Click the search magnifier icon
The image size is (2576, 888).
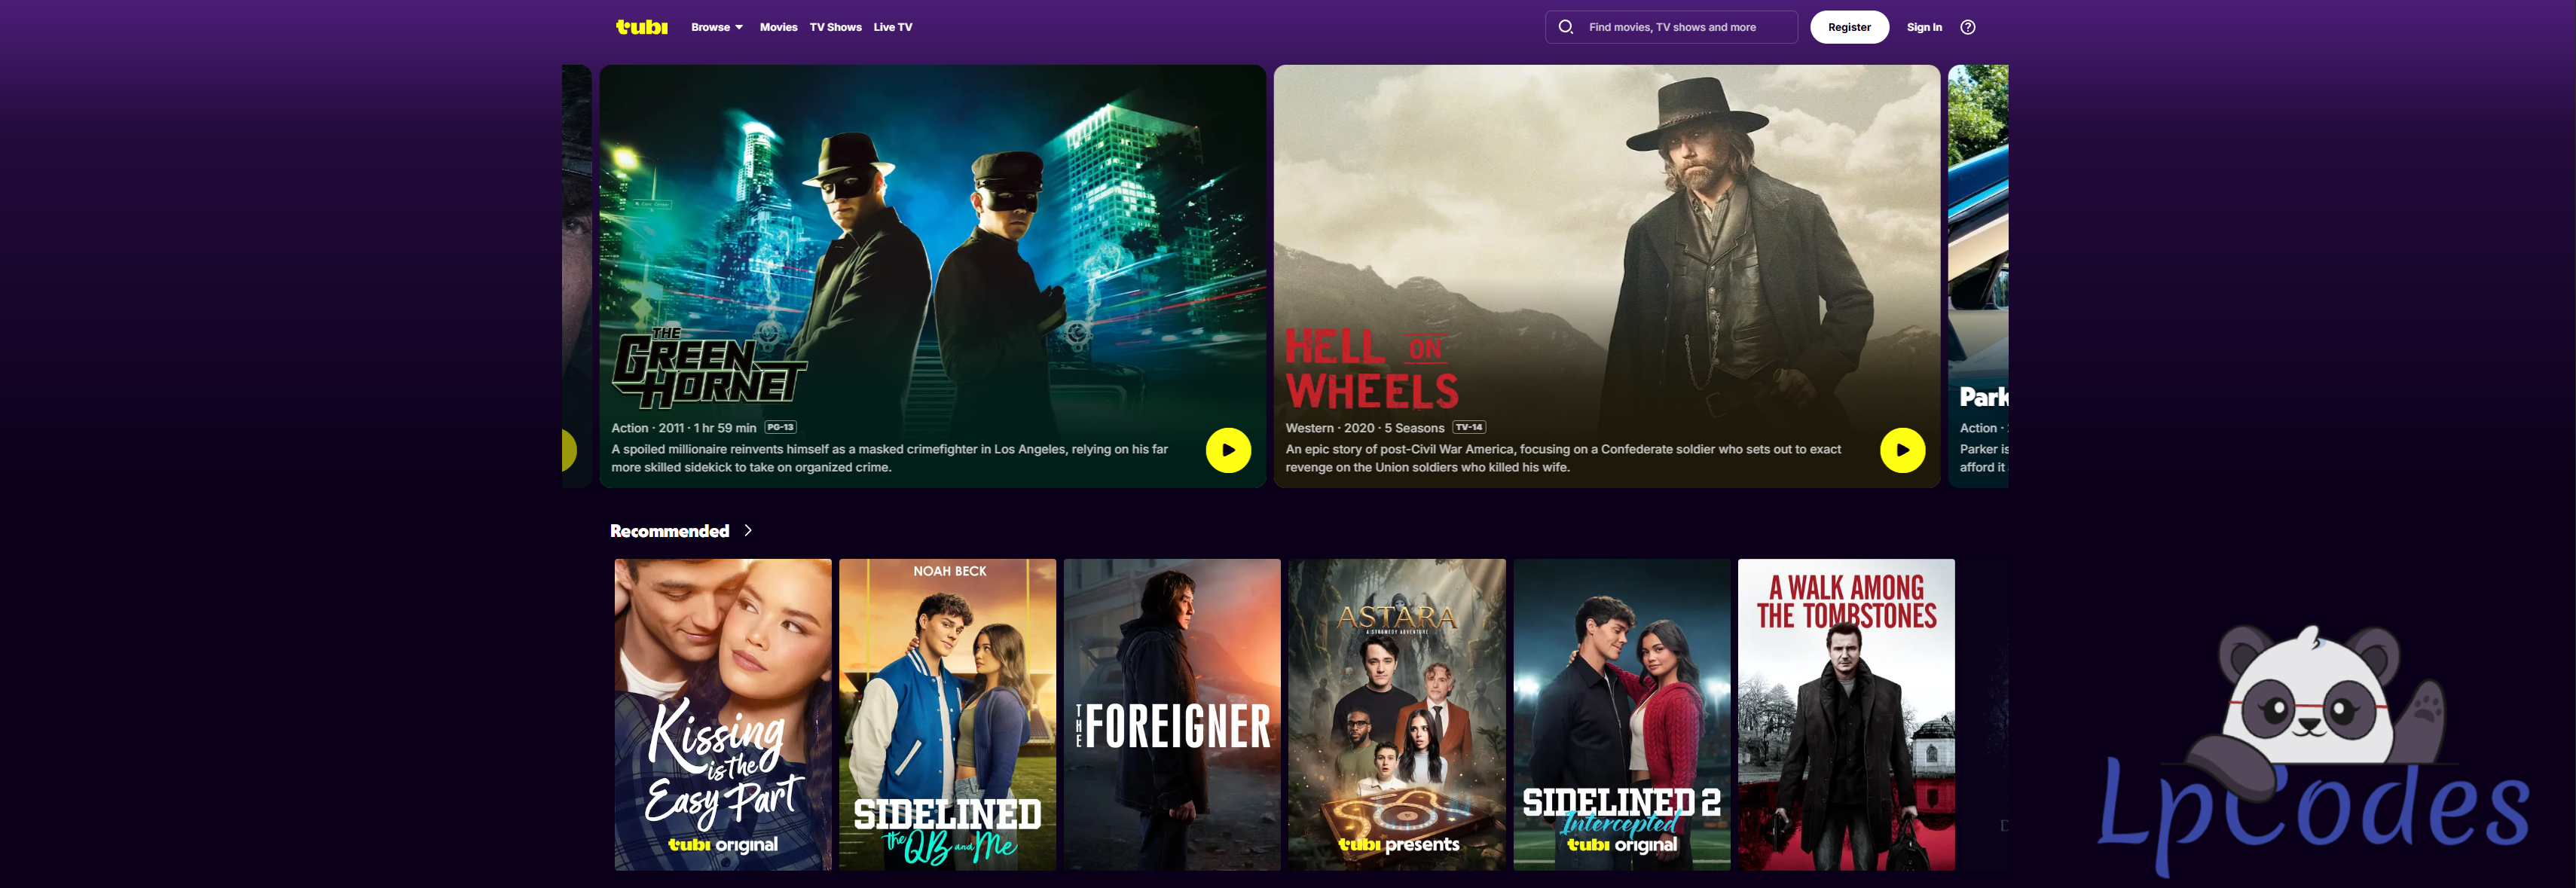(x=1566, y=27)
